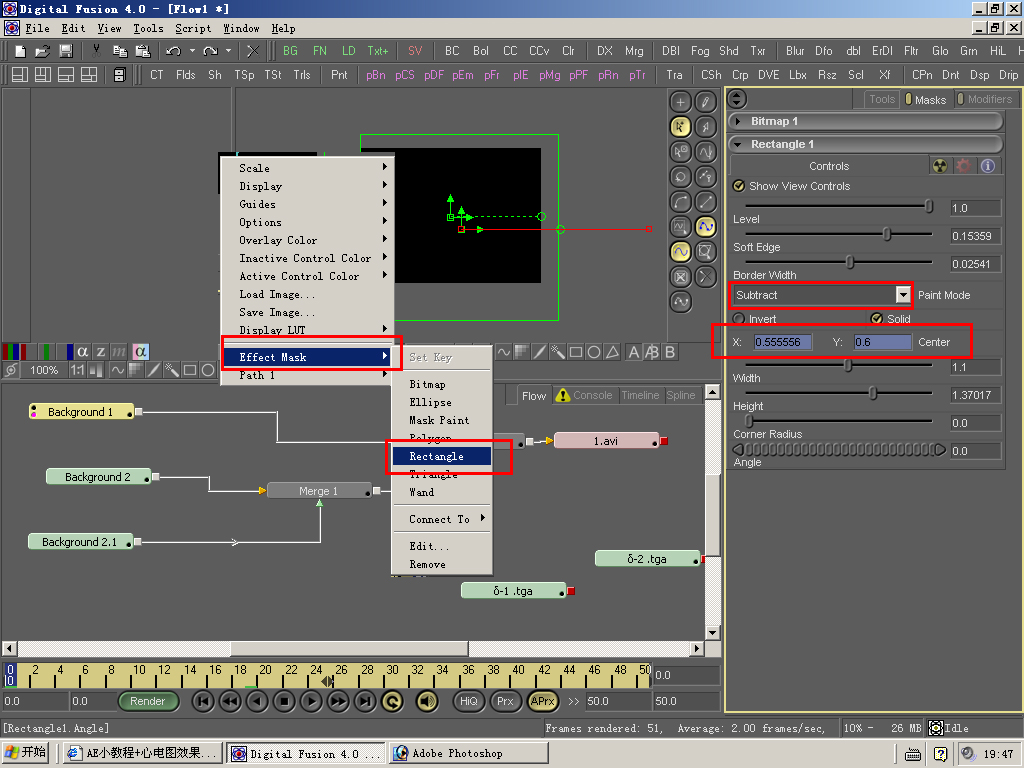Set viewer zoom to 1:1

(x=77, y=370)
